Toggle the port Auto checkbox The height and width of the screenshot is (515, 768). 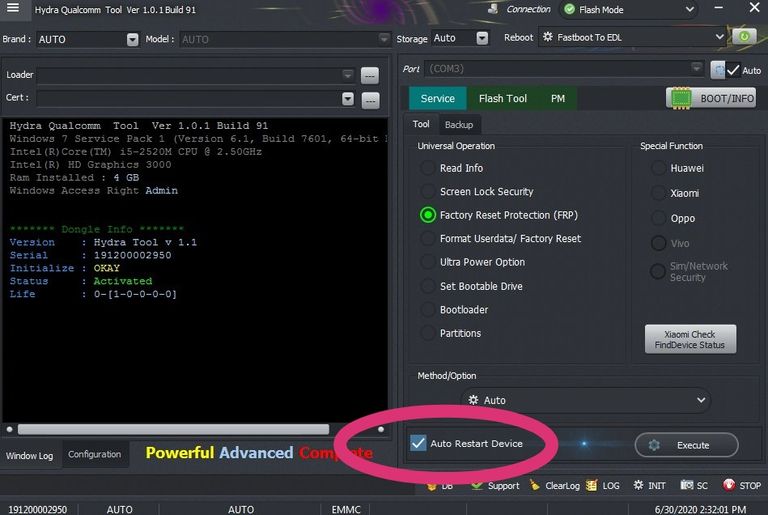pyautogui.click(x=733, y=70)
